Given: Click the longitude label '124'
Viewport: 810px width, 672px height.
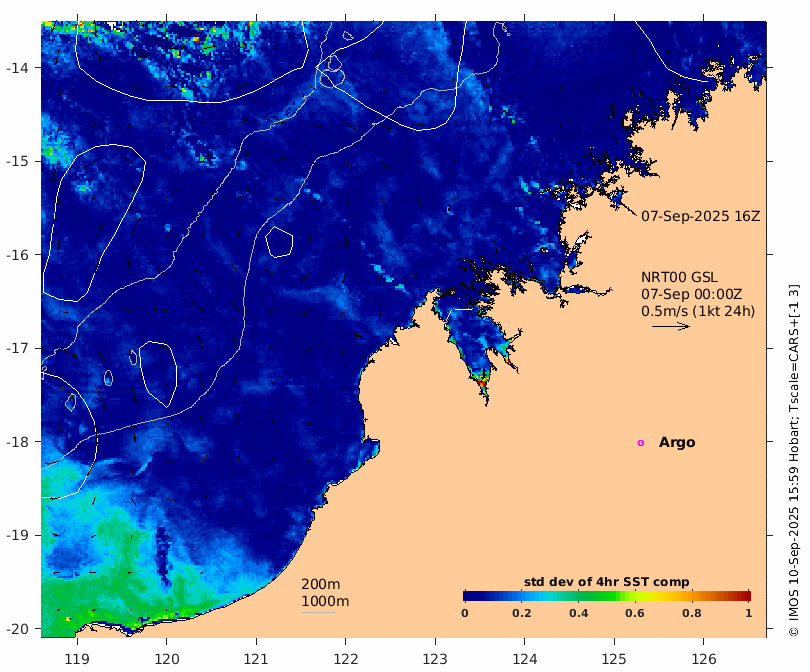Looking at the screenshot, I should tap(524, 659).
